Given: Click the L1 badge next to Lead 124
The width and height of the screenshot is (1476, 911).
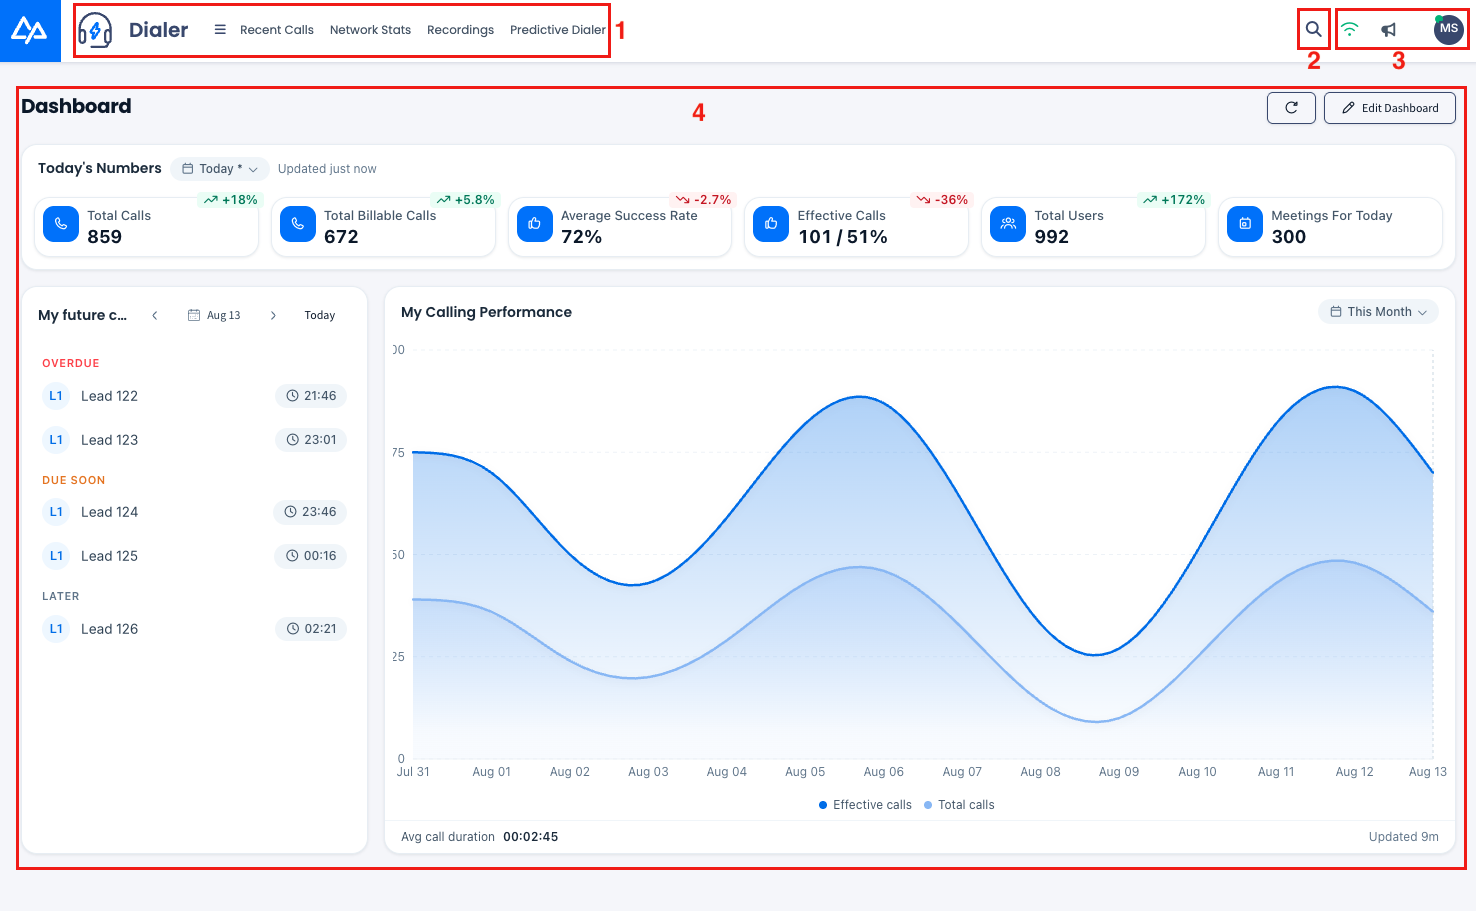Looking at the screenshot, I should [x=56, y=512].
